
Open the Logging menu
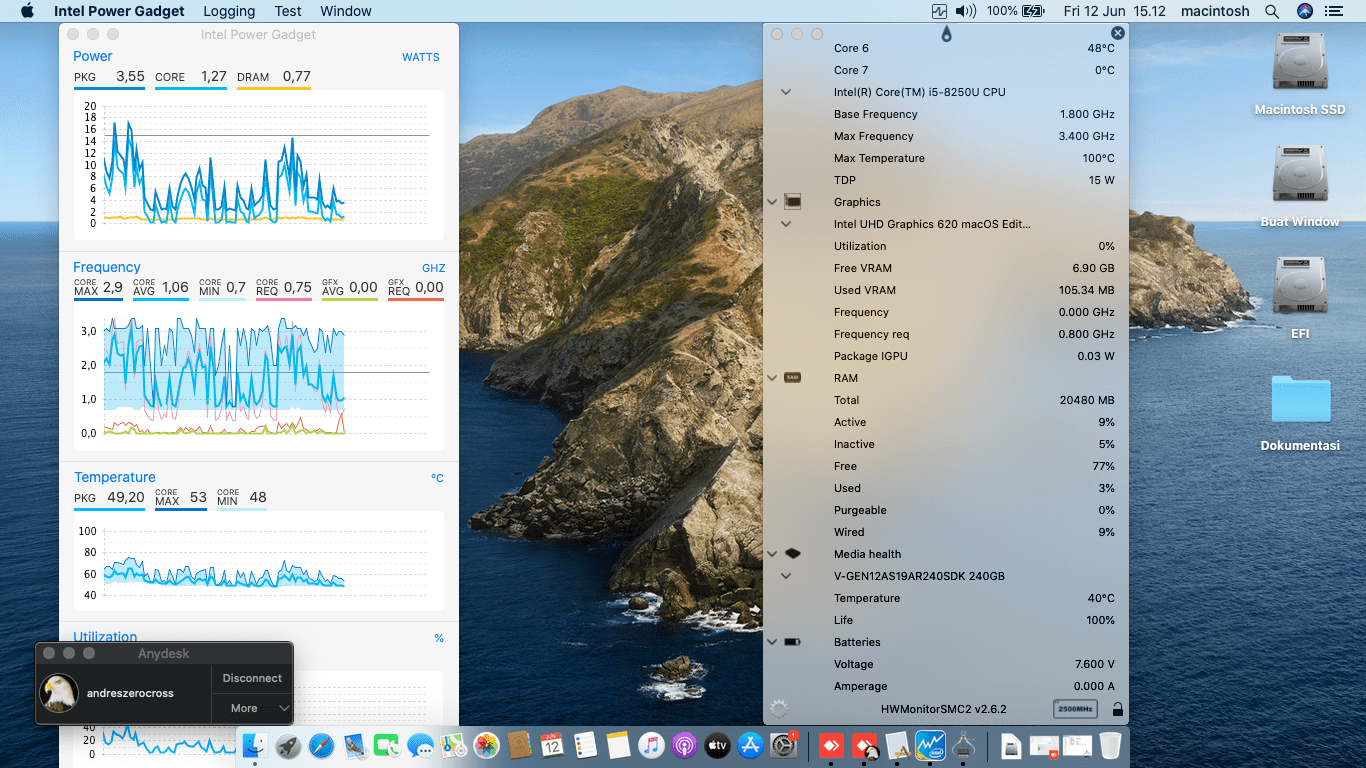pos(229,11)
